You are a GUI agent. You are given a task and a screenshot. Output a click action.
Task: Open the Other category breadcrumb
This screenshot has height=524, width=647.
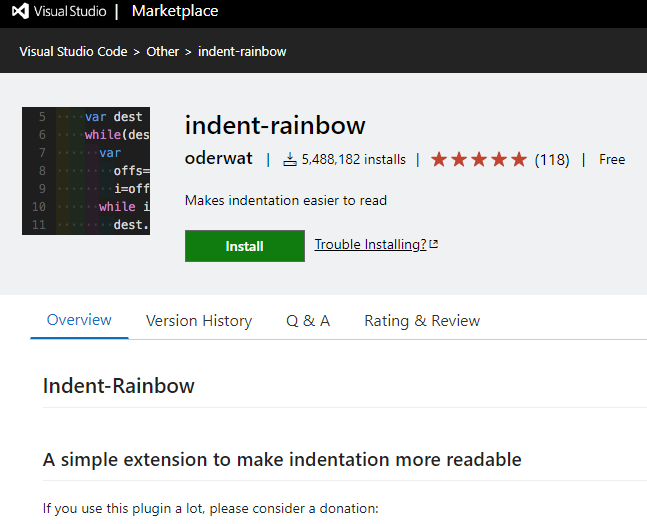click(163, 52)
